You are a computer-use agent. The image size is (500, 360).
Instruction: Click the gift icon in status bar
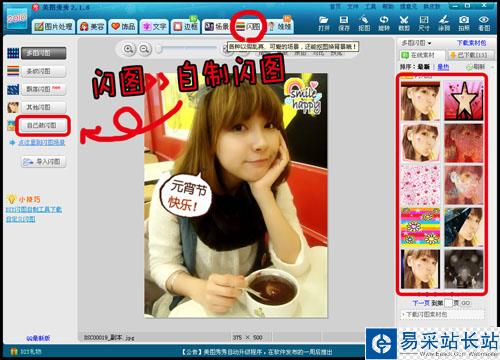click(x=14, y=351)
